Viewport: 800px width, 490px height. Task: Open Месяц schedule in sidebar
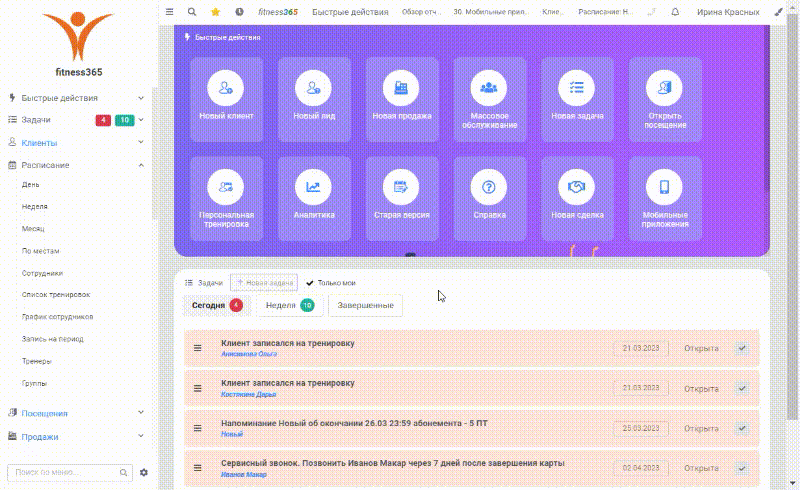click(x=33, y=229)
